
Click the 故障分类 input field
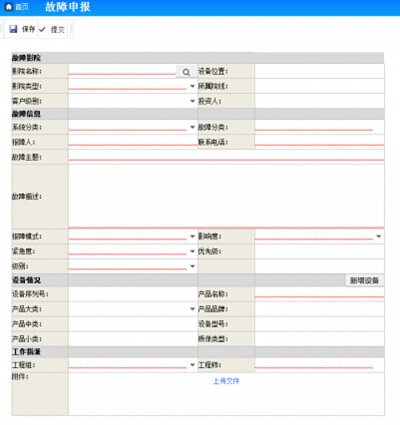(314, 127)
